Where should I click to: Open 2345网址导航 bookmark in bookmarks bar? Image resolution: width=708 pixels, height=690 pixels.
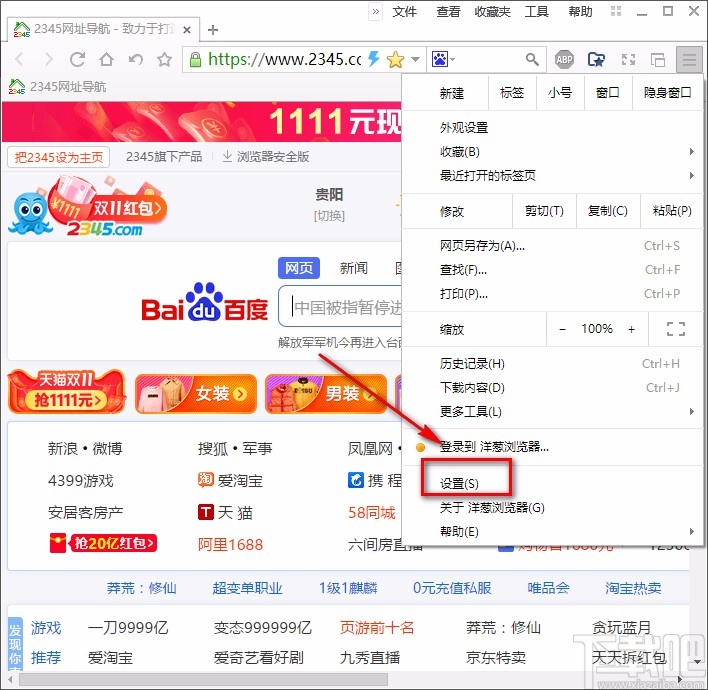pos(57,86)
